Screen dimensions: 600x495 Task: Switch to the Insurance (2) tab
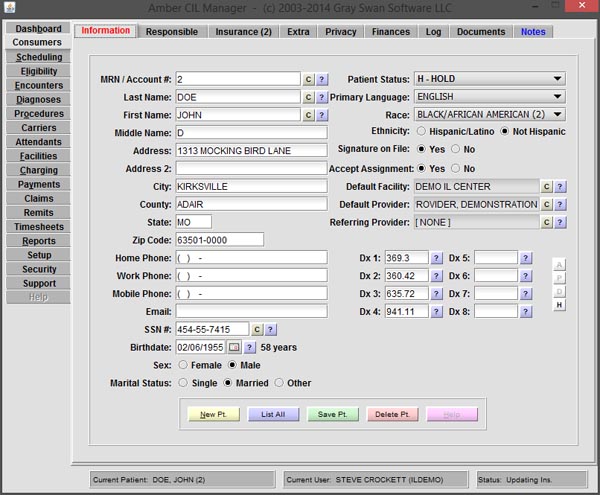[244, 32]
